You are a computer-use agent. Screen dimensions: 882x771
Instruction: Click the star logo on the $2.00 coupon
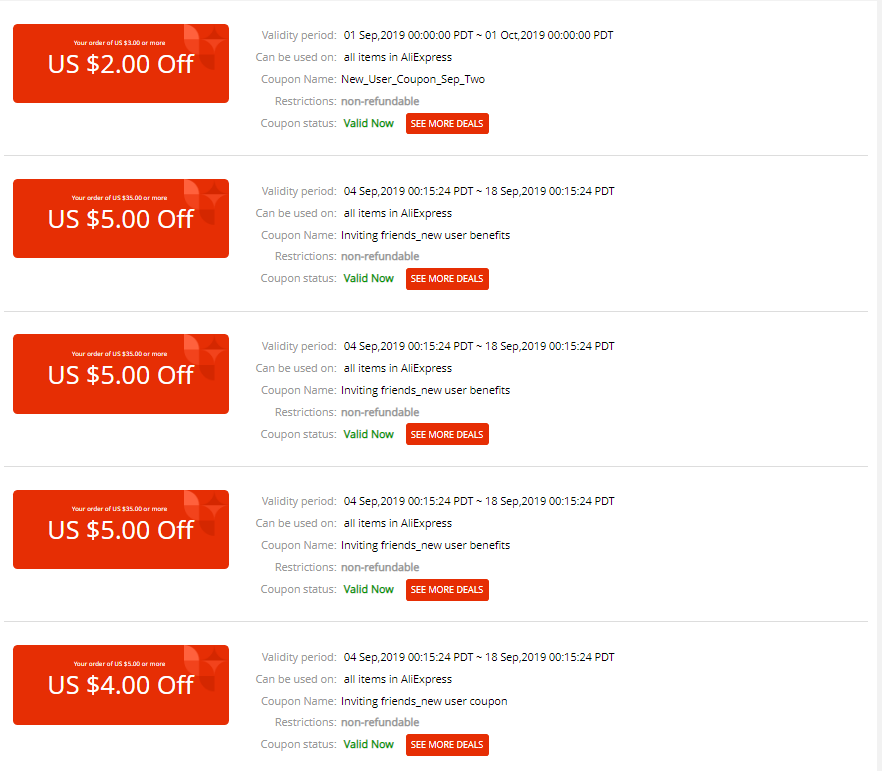(x=206, y=46)
